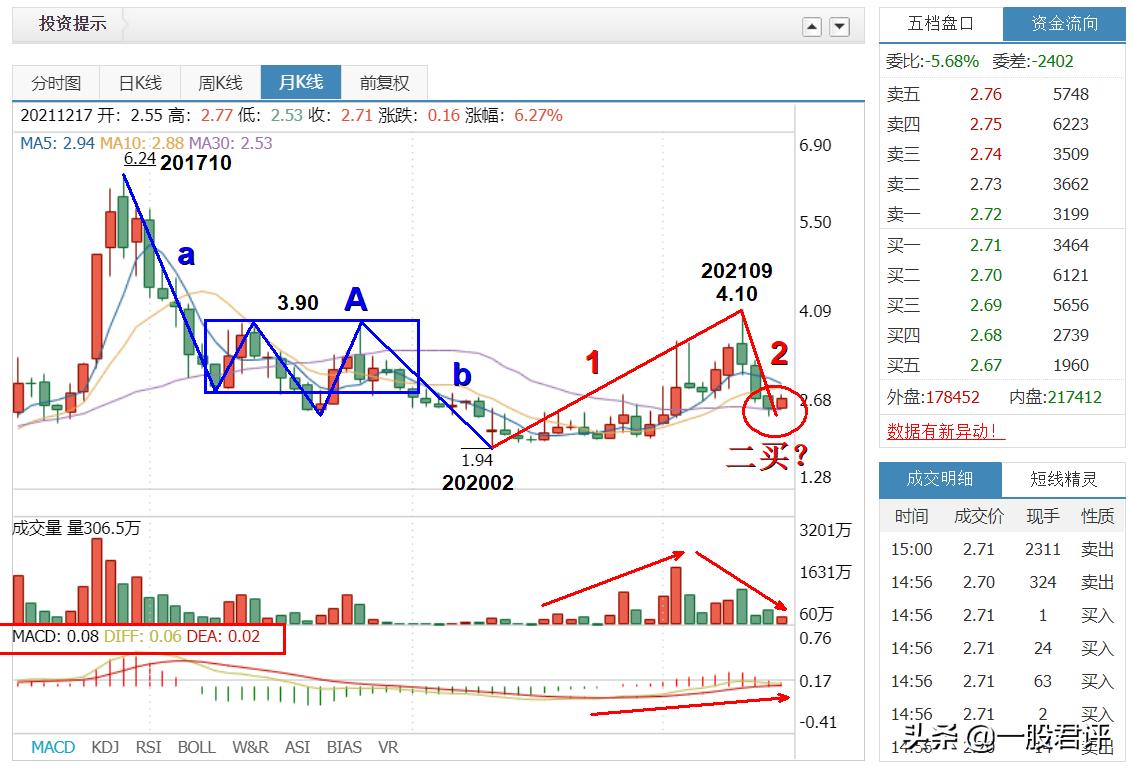Click the 6.24 high price label

[x=139, y=158]
